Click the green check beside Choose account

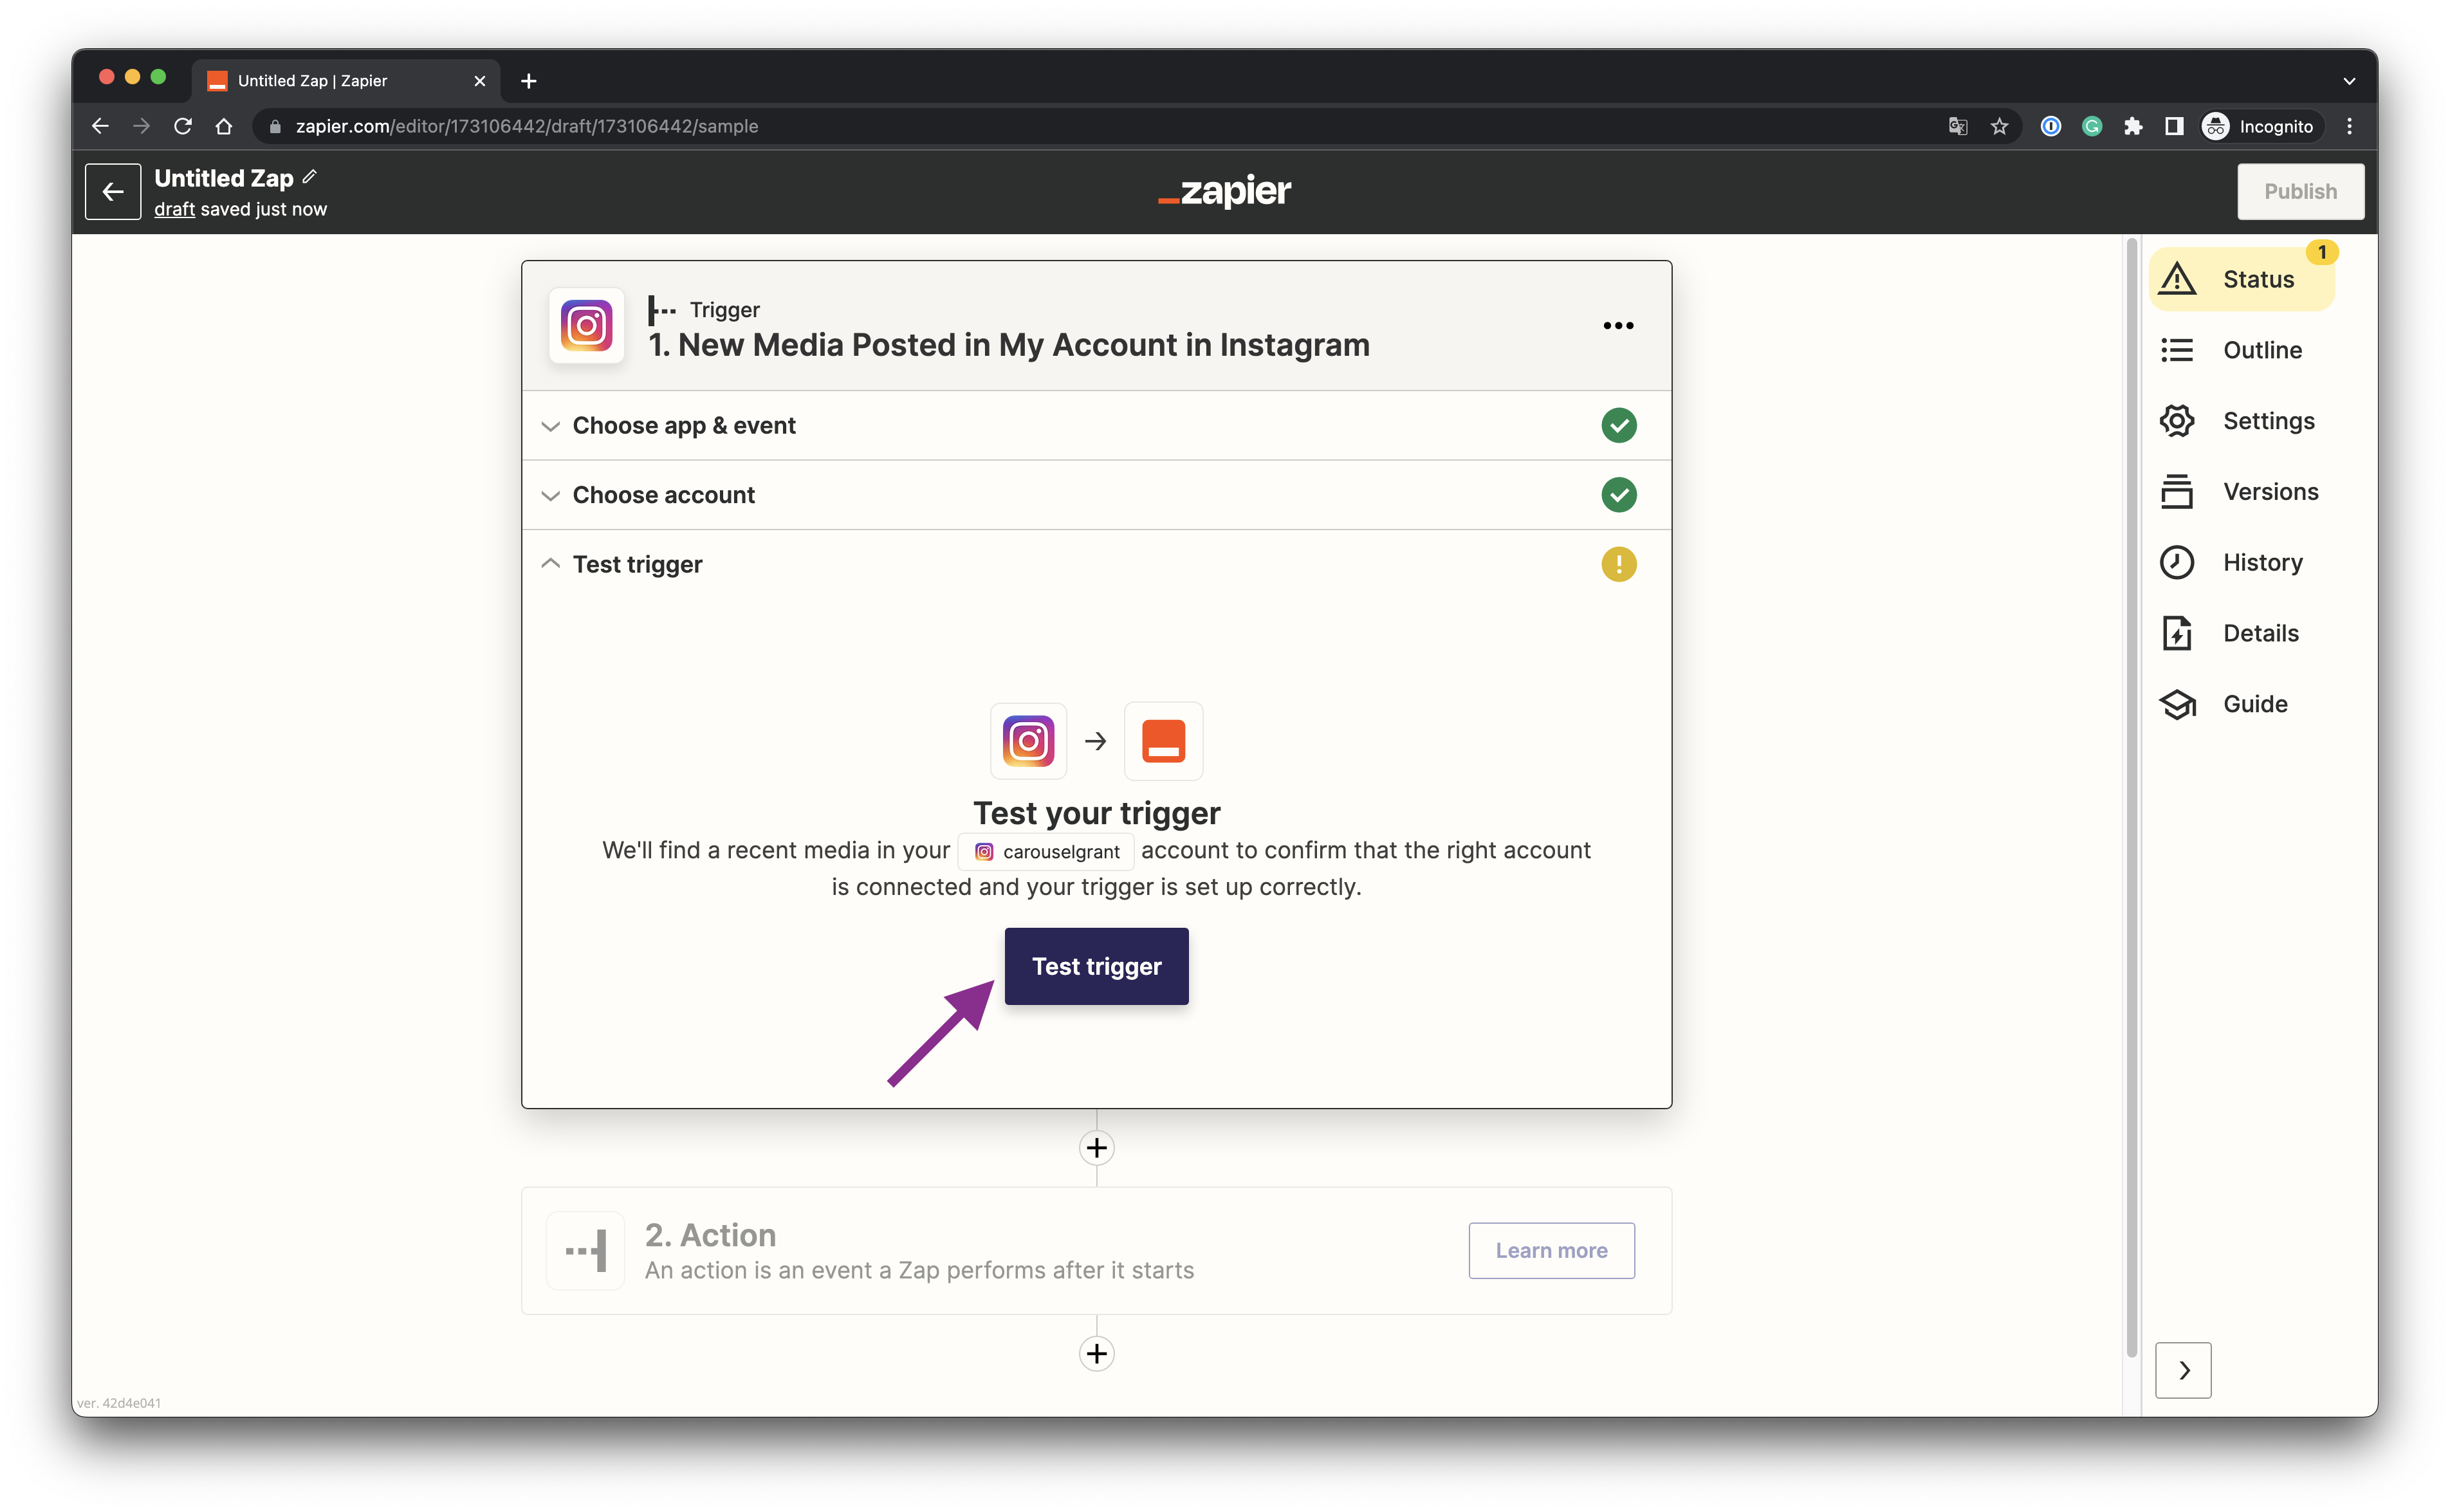pos(1618,495)
